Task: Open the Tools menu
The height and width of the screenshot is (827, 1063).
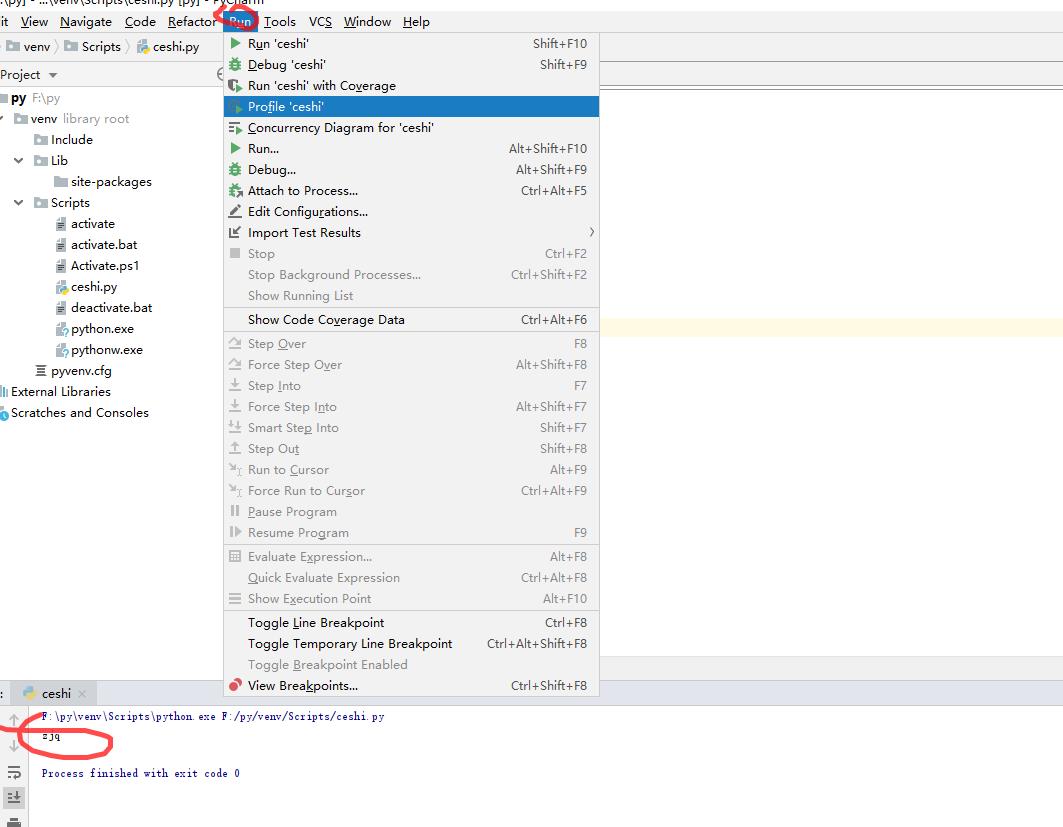Action: tap(280, 22)
